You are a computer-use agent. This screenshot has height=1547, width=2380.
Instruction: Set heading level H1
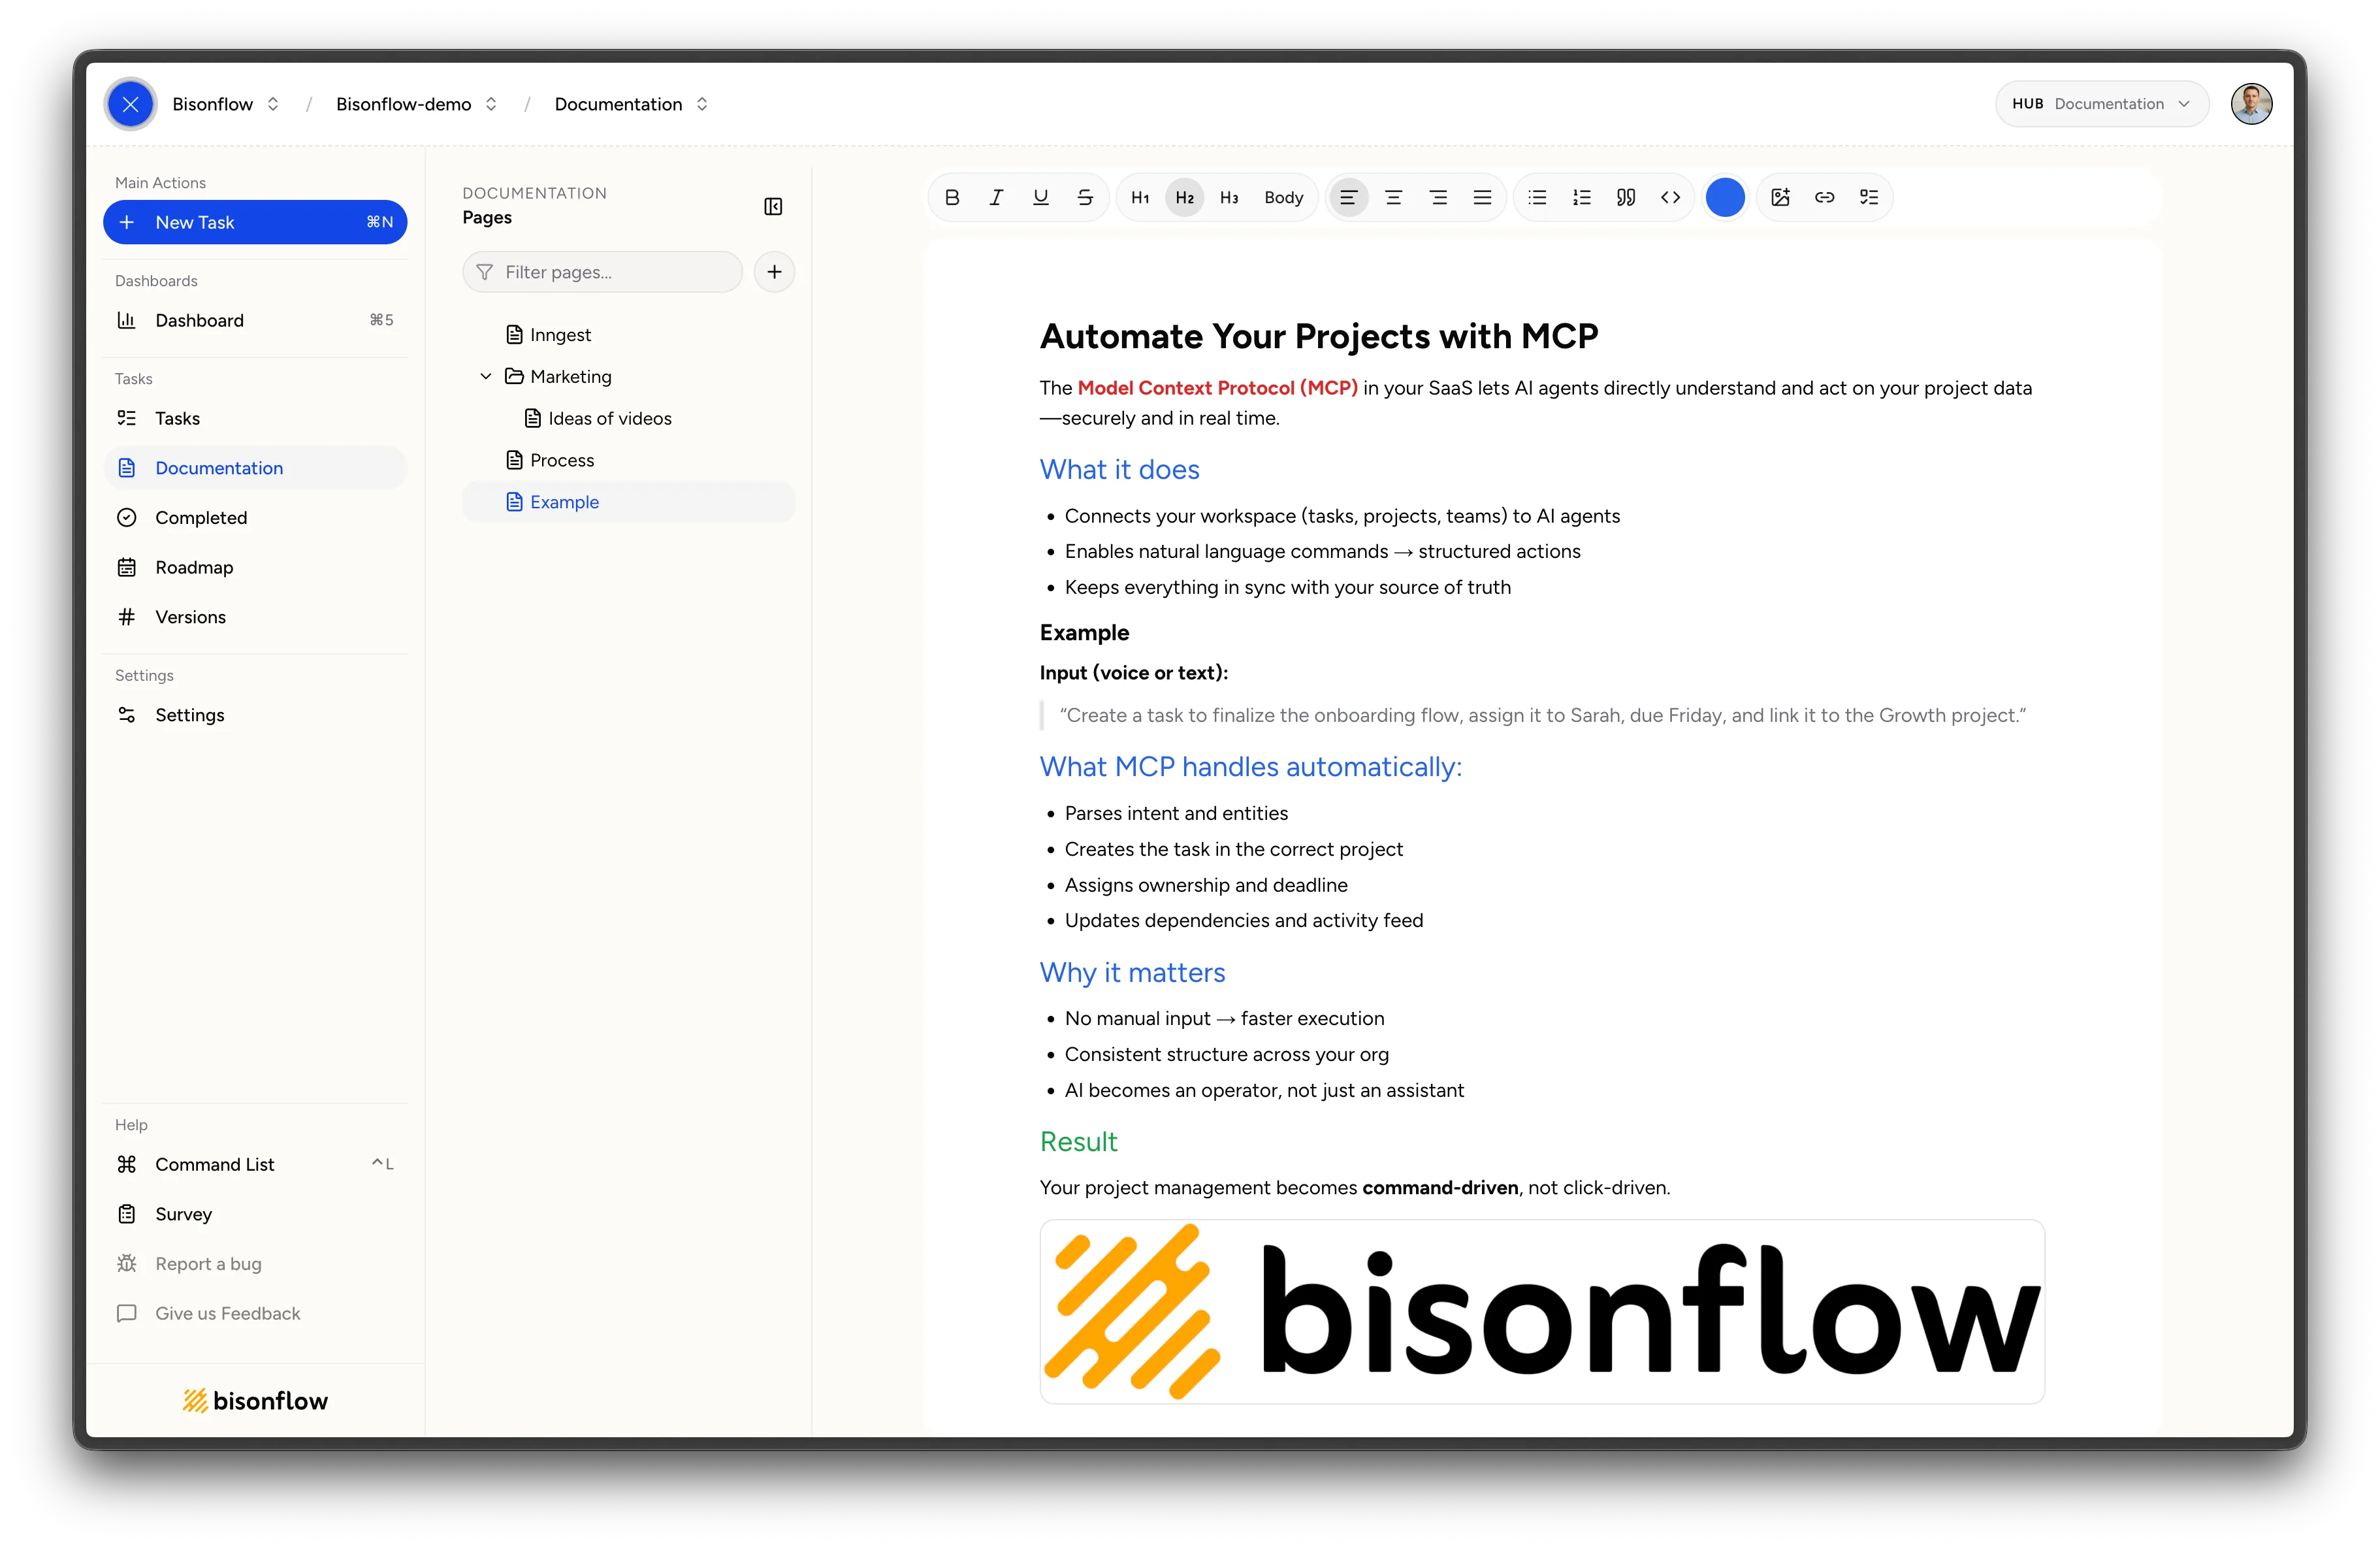click(x=1140, y=197)
